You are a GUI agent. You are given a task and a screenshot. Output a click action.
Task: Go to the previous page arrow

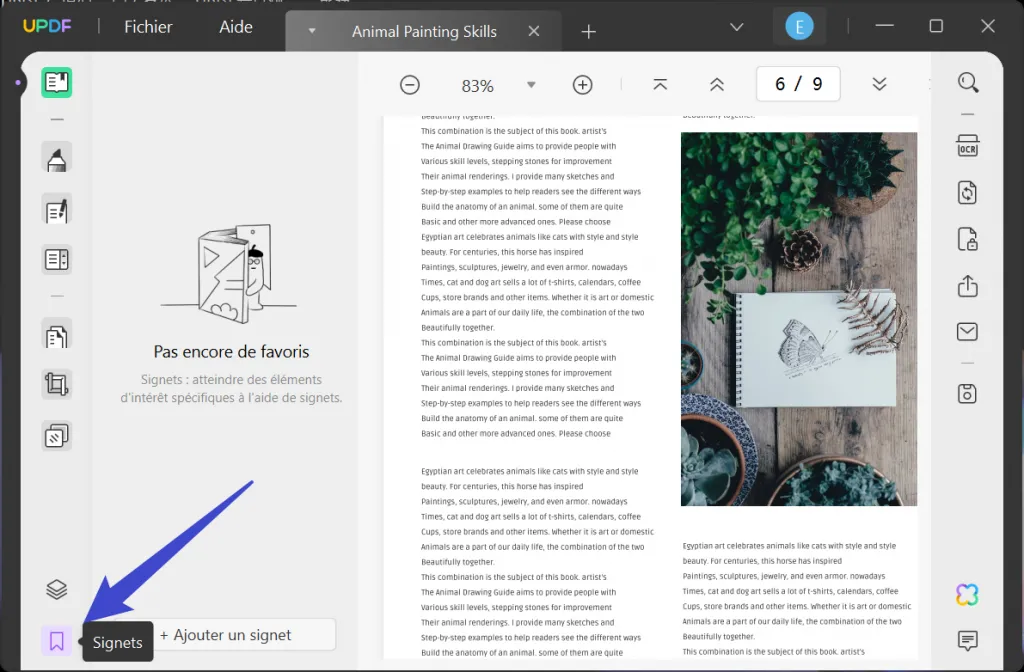point(717,84)
